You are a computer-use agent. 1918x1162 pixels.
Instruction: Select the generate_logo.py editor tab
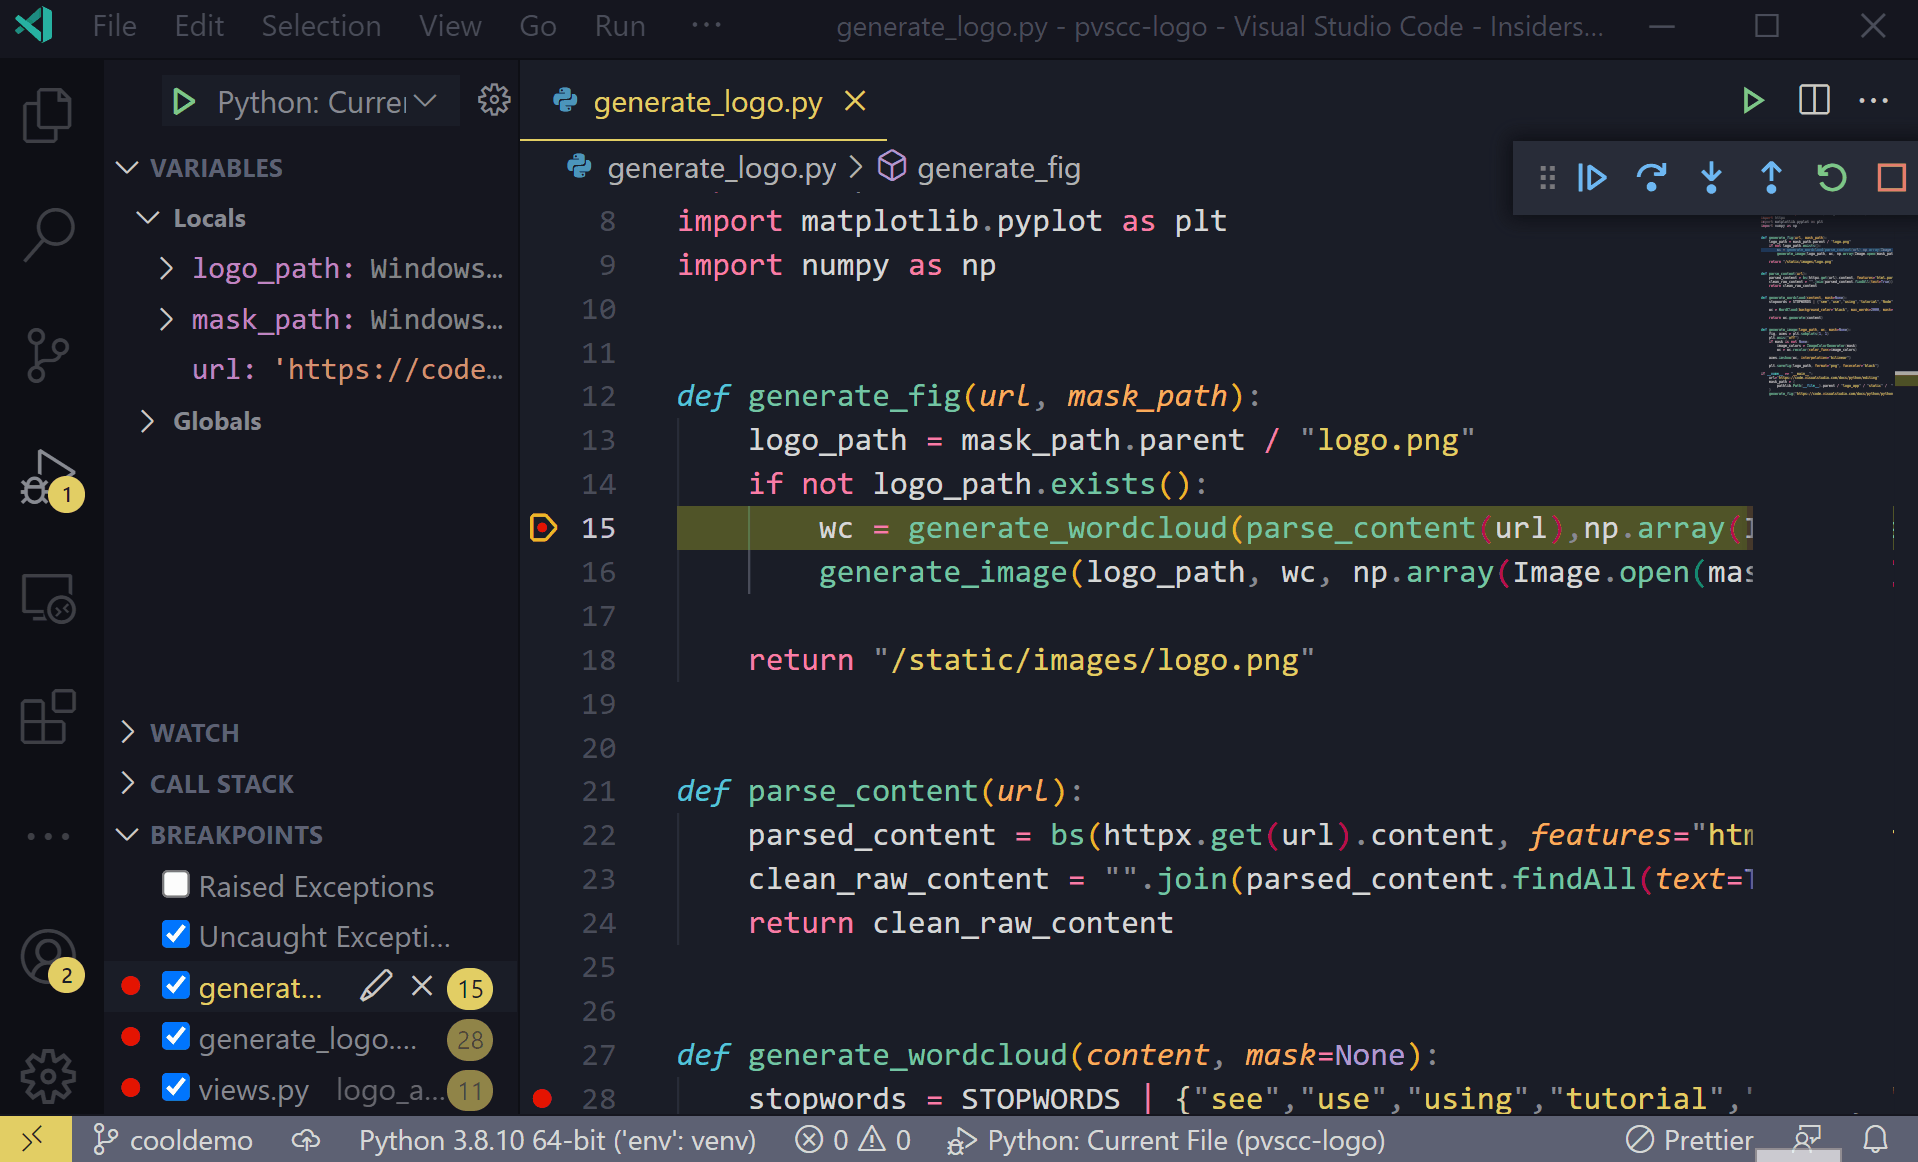click(707, 101)
